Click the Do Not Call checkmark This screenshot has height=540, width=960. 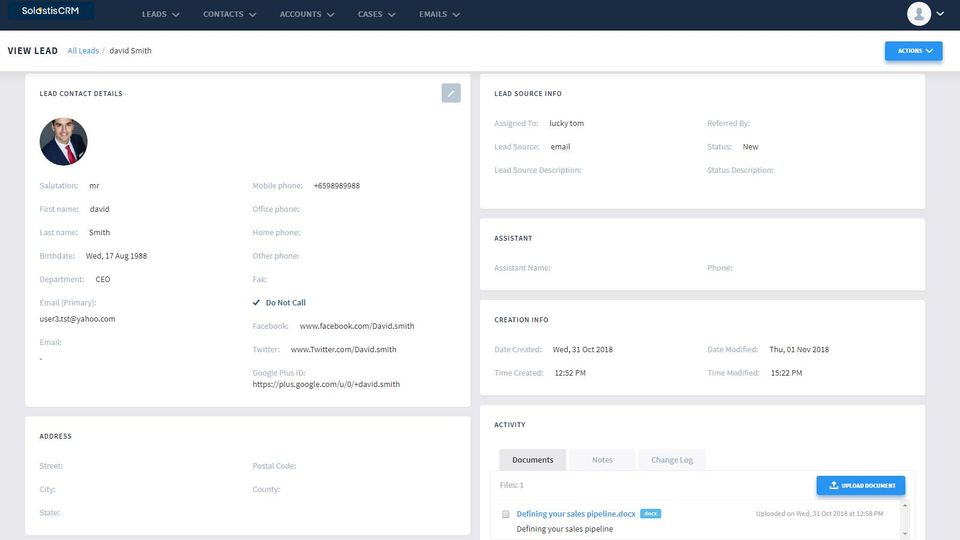click(256, 302)
